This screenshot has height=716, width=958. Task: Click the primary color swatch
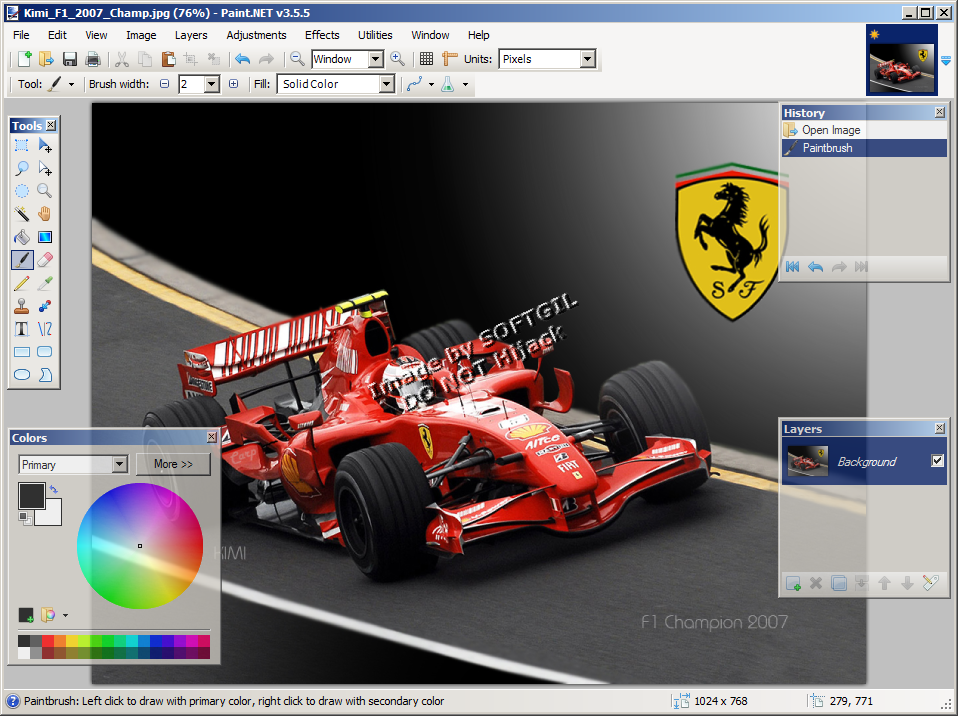click(29, 495)
